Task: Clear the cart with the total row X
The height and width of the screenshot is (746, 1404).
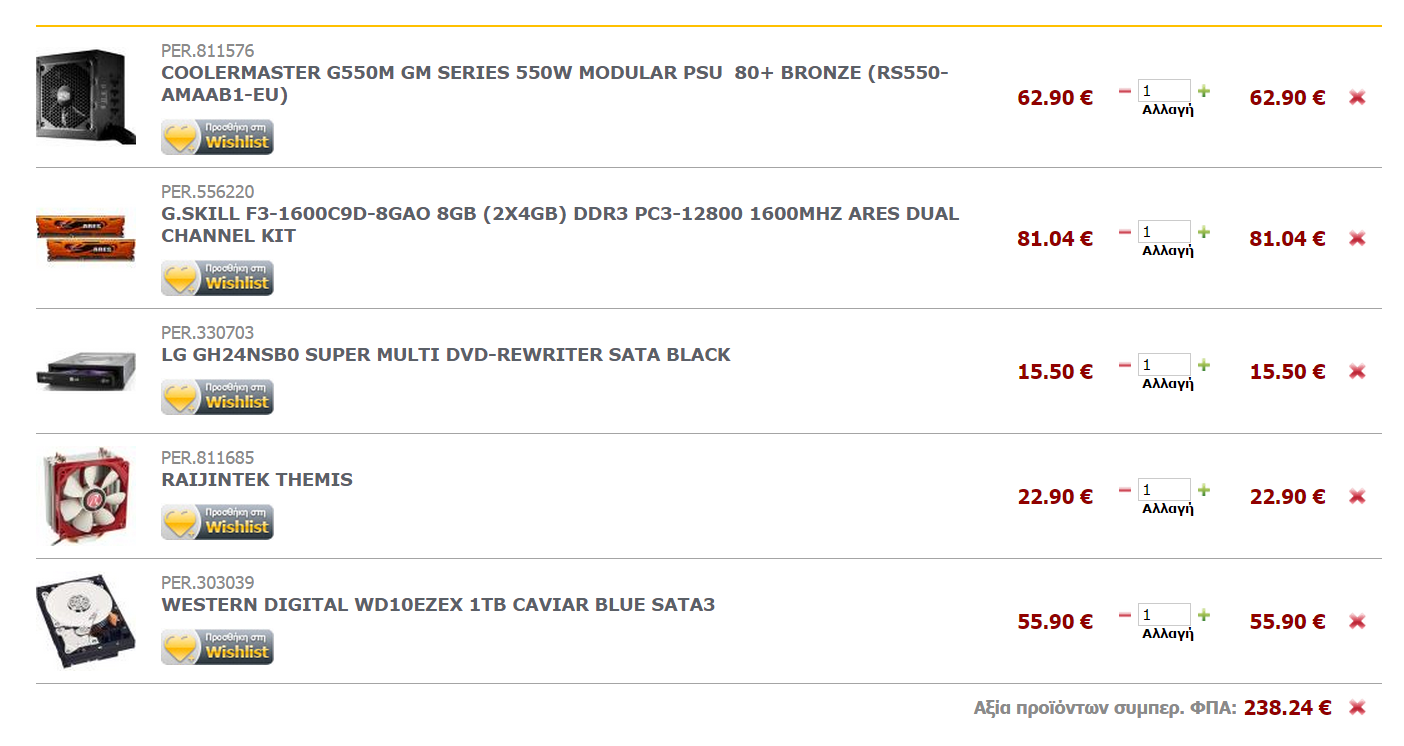Action: [1357, 708]
